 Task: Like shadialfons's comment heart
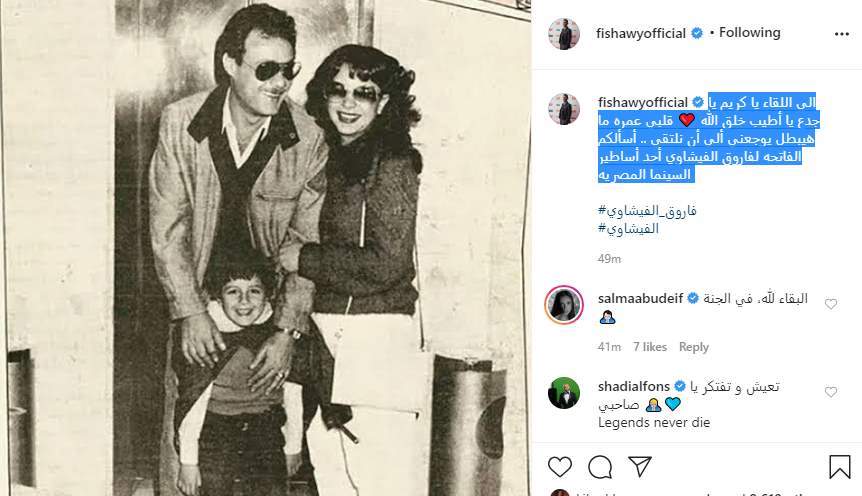(831, 392)
